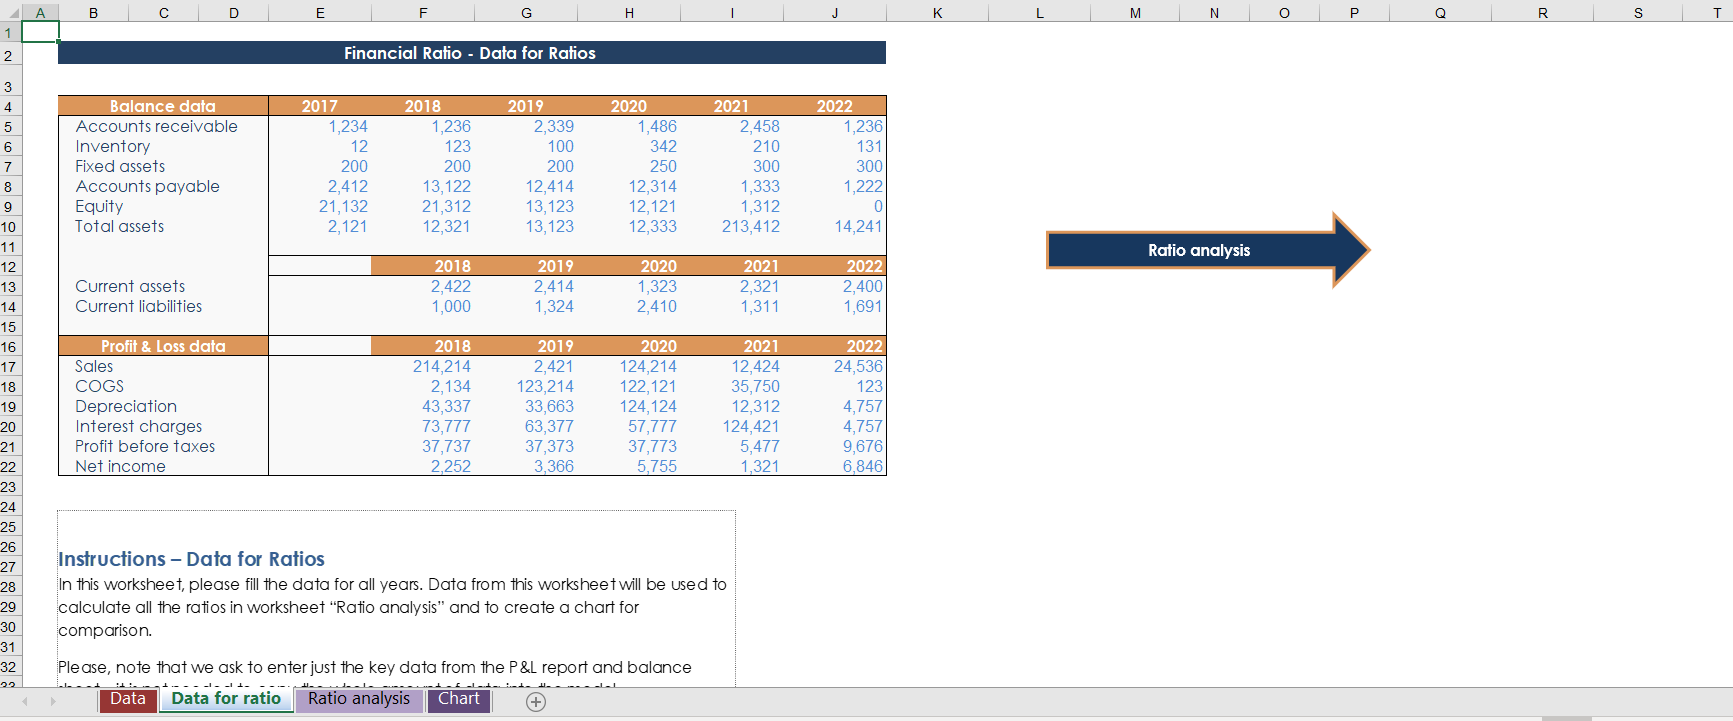Click the Depreciation row label
The image size is (1733, 721).
[126, 406]
